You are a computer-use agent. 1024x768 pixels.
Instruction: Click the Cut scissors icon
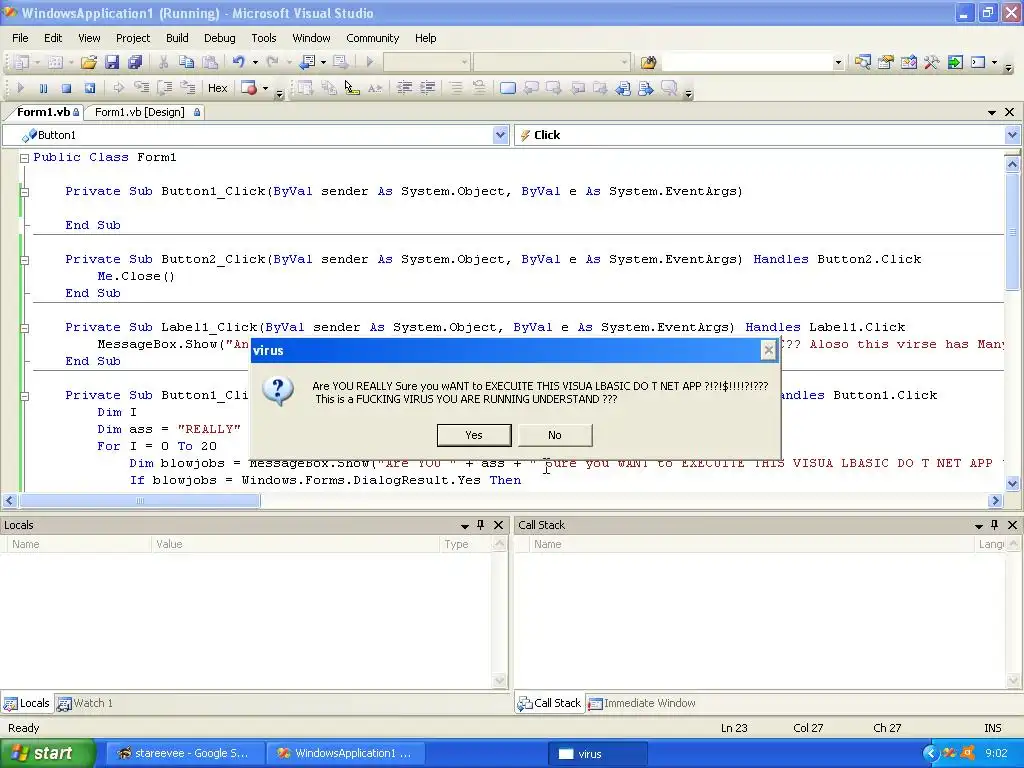point(163,62)
